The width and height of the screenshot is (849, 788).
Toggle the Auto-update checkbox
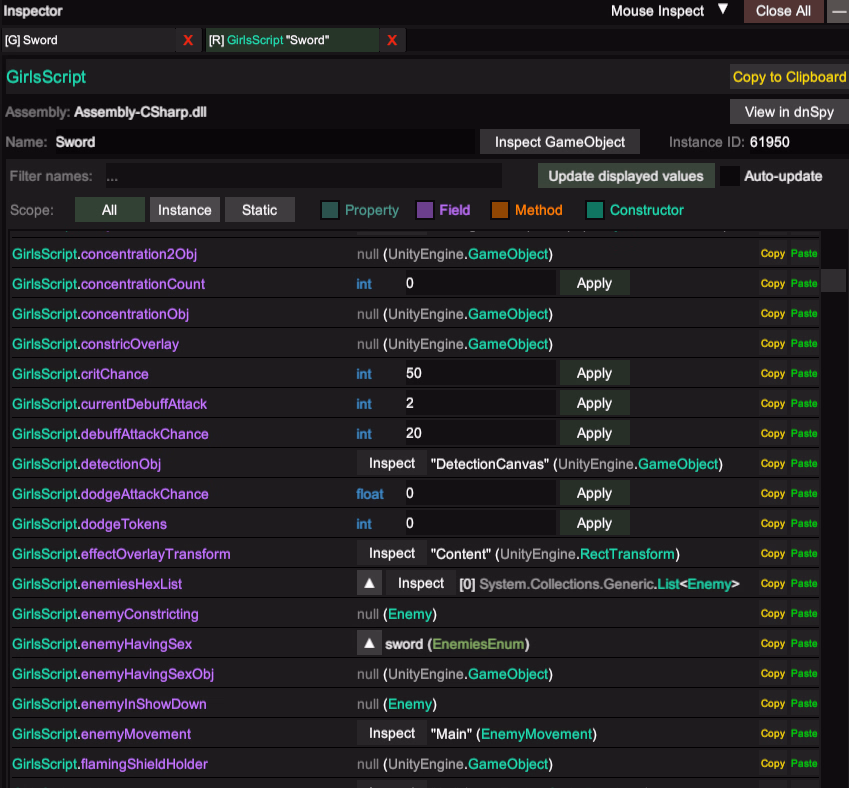730,176
